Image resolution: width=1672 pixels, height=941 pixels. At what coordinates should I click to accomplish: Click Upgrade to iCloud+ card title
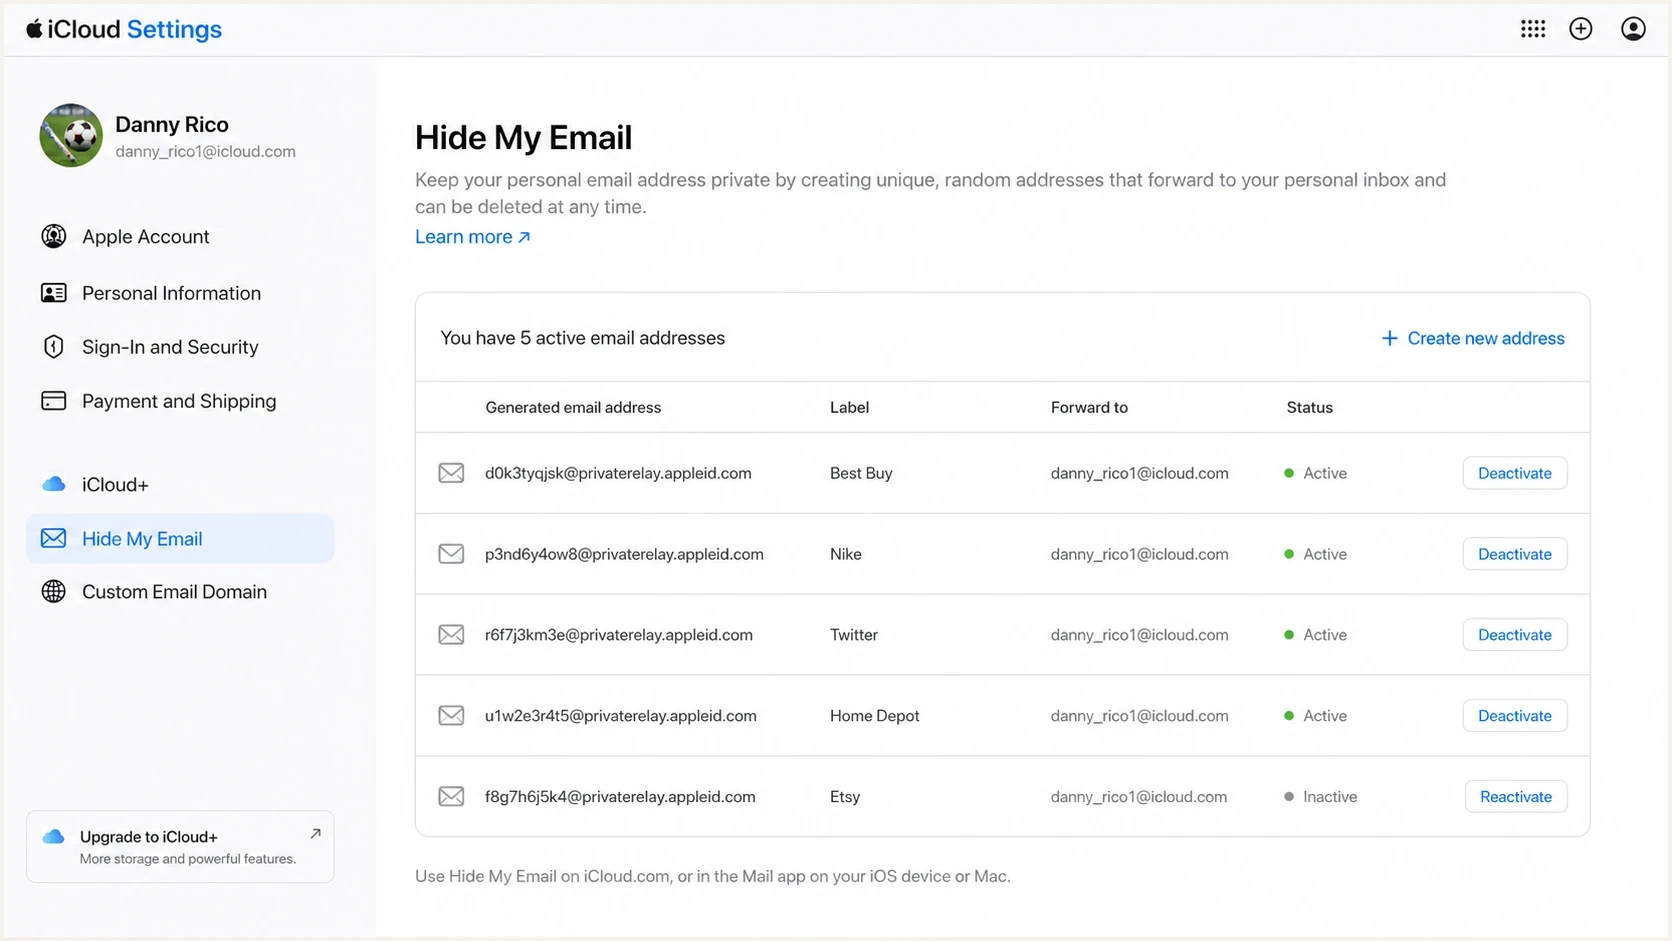pyautogui.click(x=149, y=837)
